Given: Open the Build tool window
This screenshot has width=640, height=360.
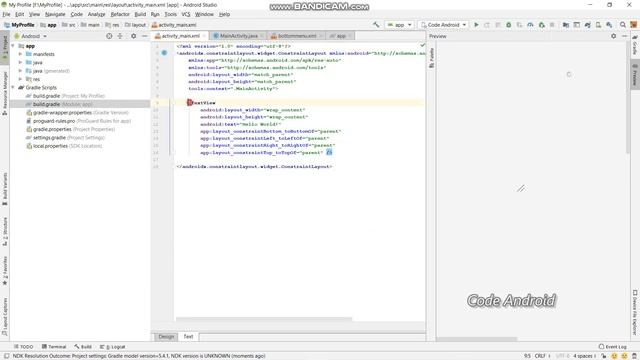Looking at the screenshot, I should 83,347.
